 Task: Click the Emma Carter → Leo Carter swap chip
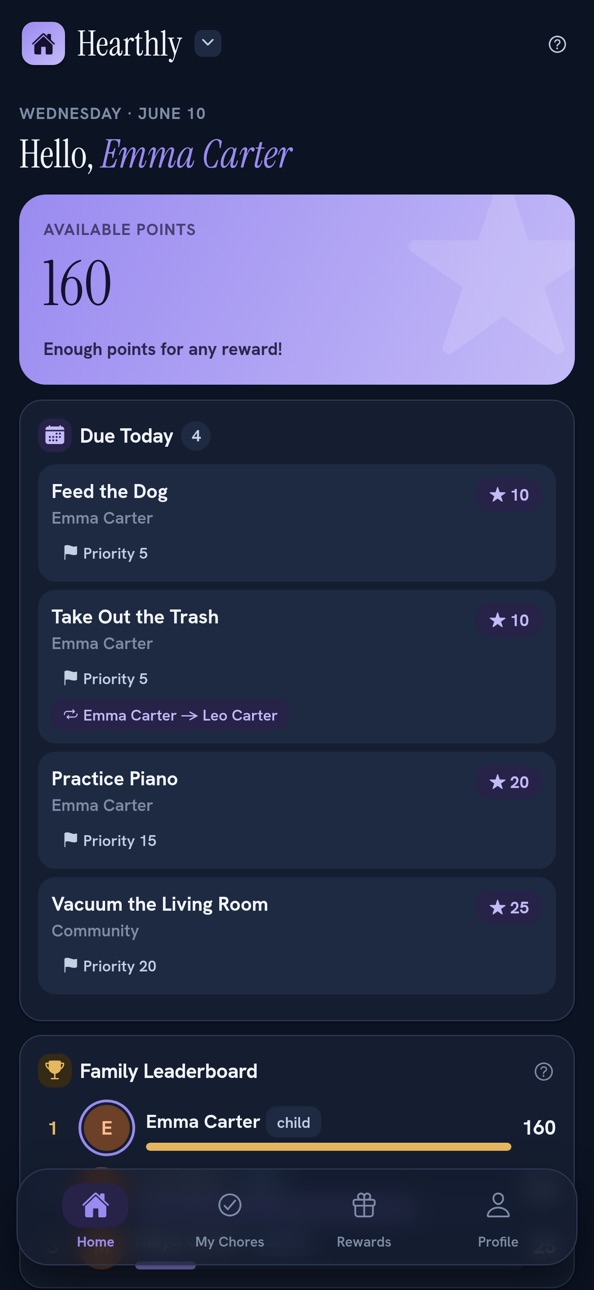[x=170, y=715]
